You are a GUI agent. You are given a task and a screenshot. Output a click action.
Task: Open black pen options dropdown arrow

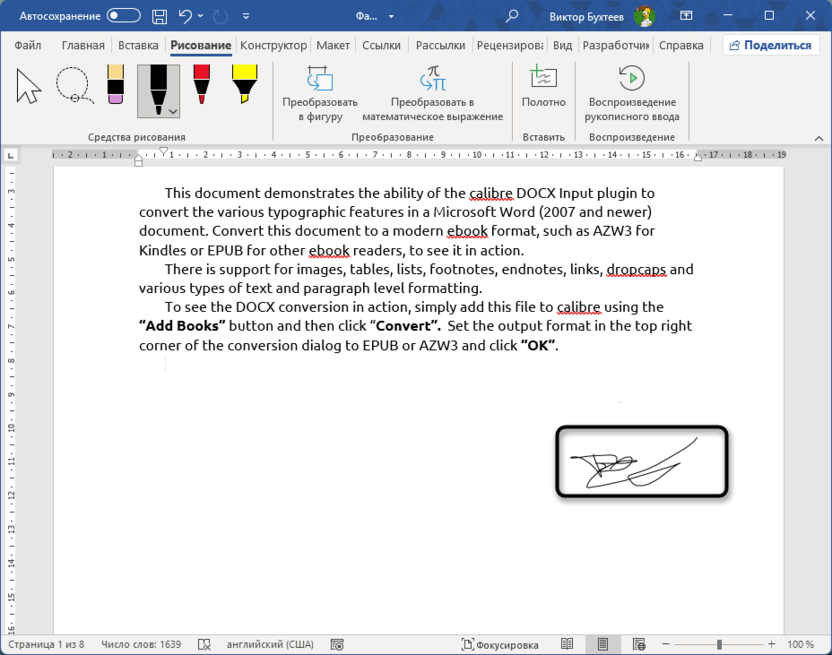[x=173, y=111]
